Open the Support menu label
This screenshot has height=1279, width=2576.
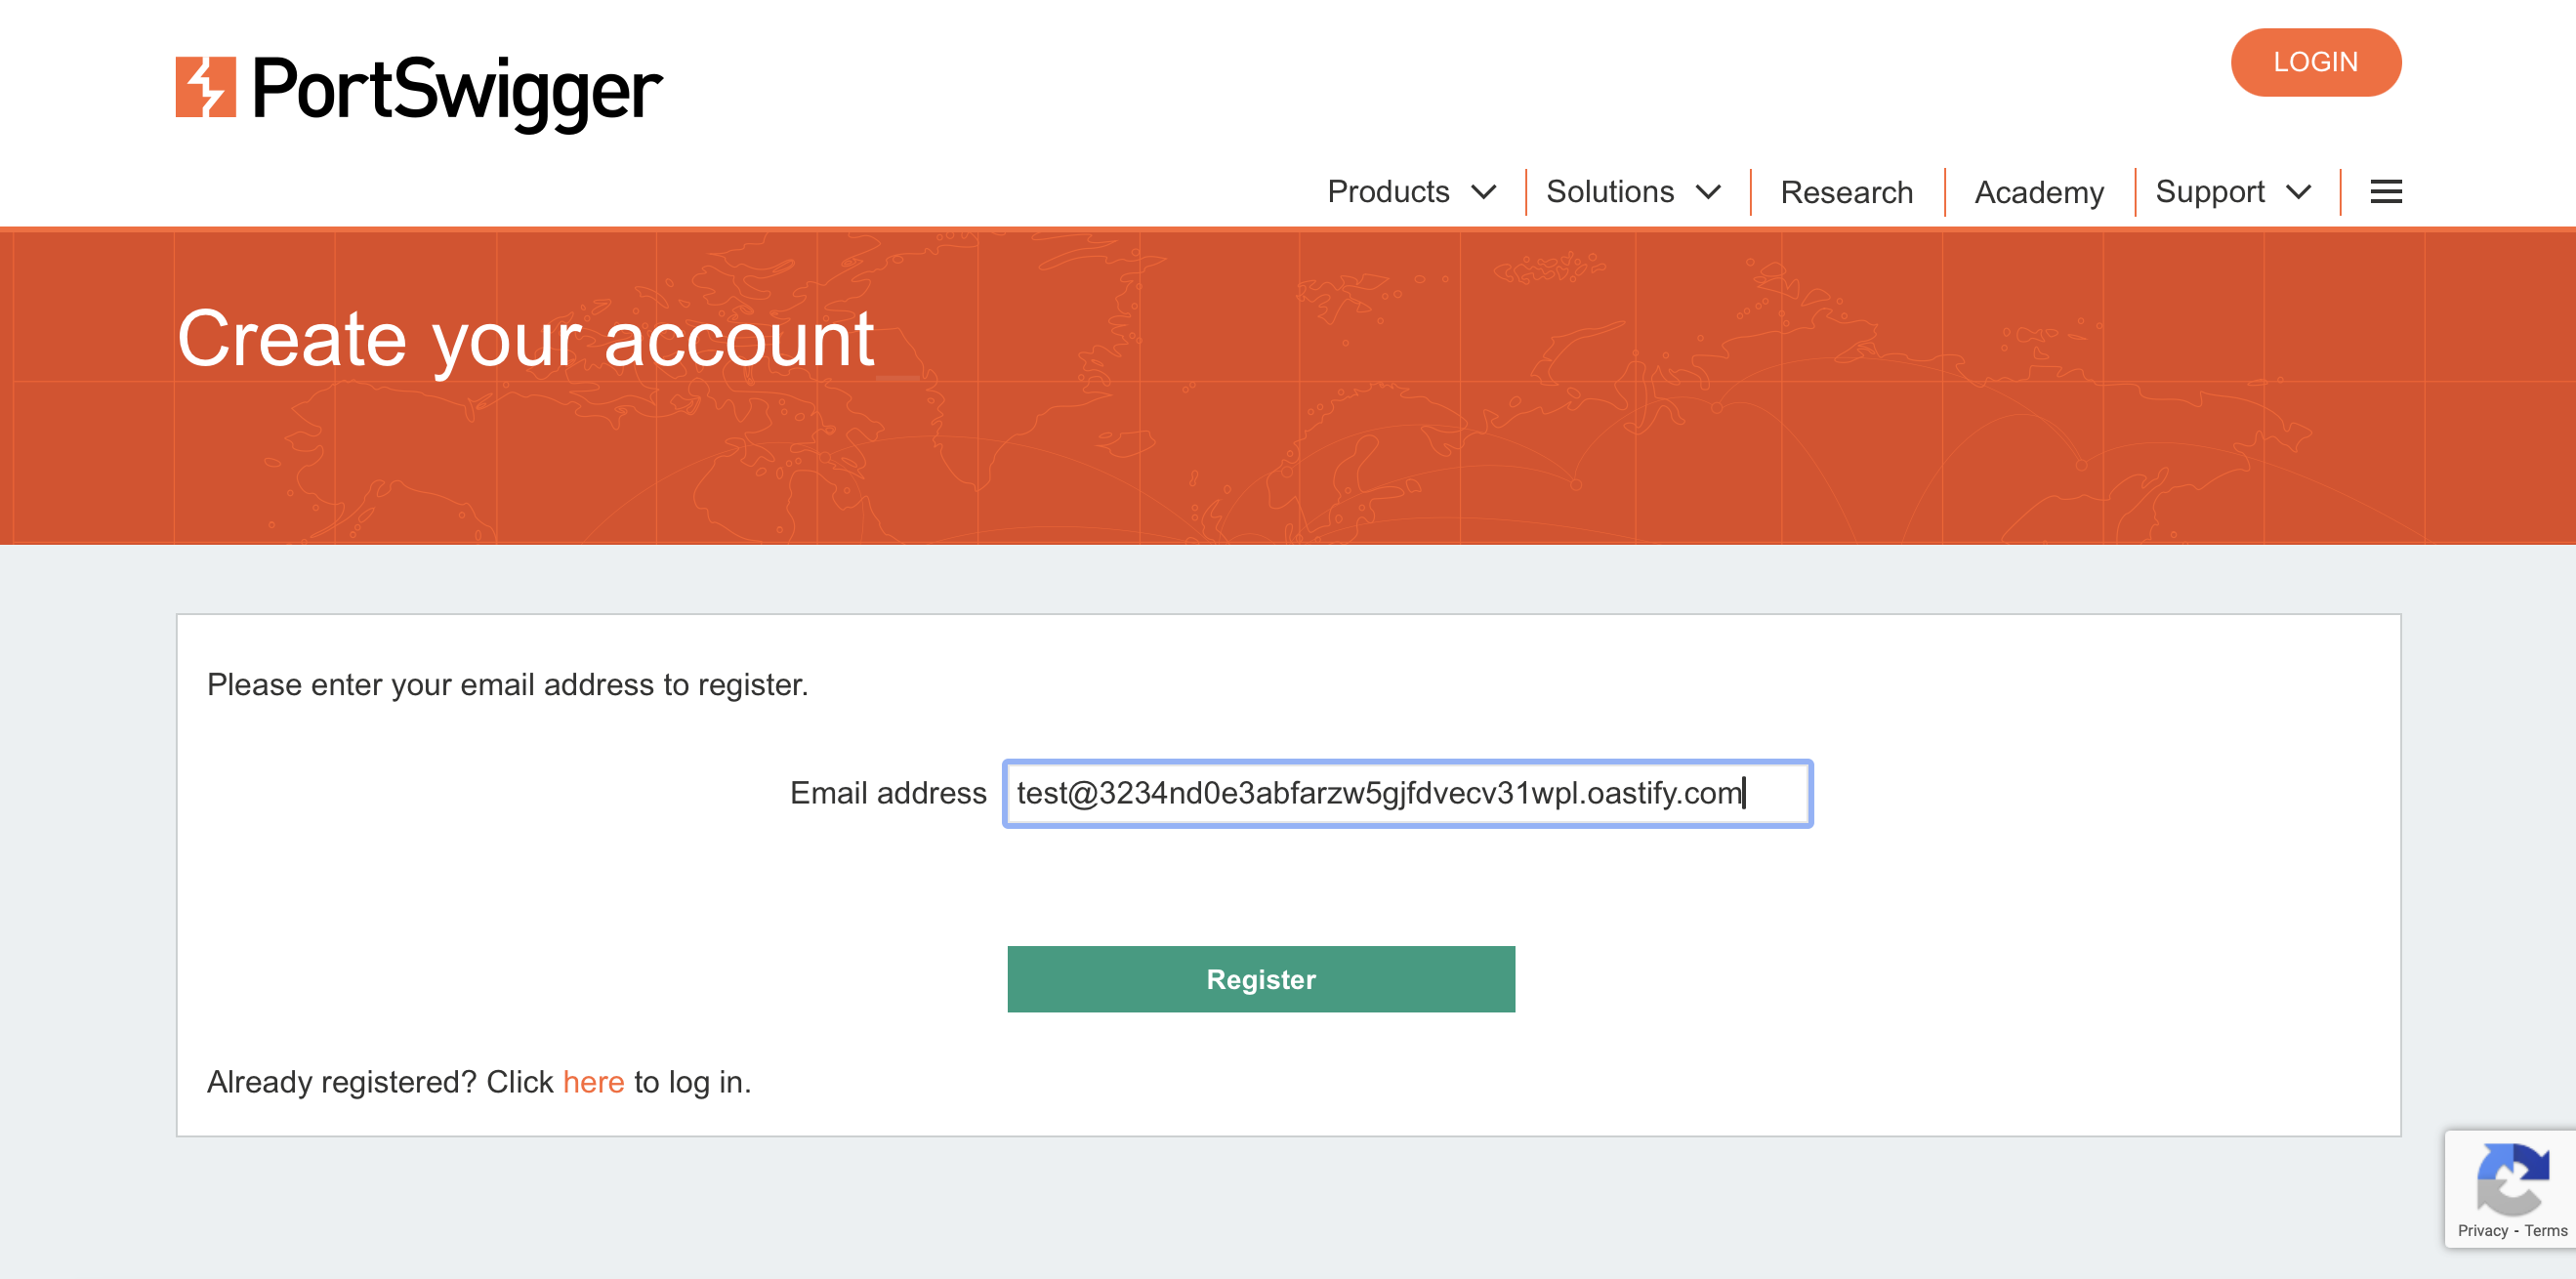tap(2210, 192)
